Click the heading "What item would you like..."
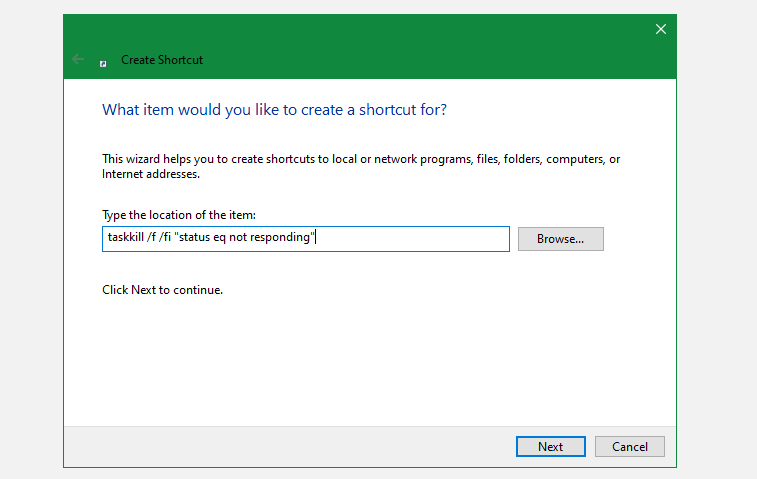This screenshot has width=757, height=479. 274,109
